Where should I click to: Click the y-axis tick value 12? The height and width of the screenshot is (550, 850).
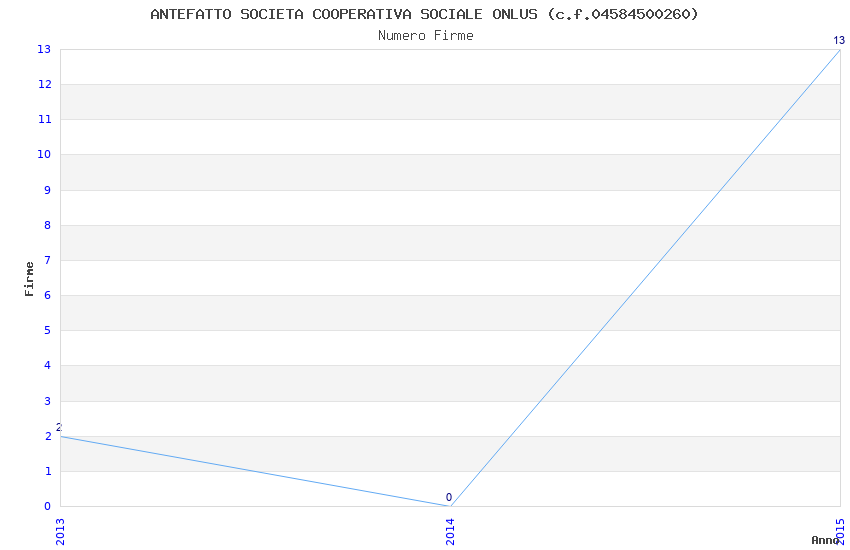click(x=44, y=84)
